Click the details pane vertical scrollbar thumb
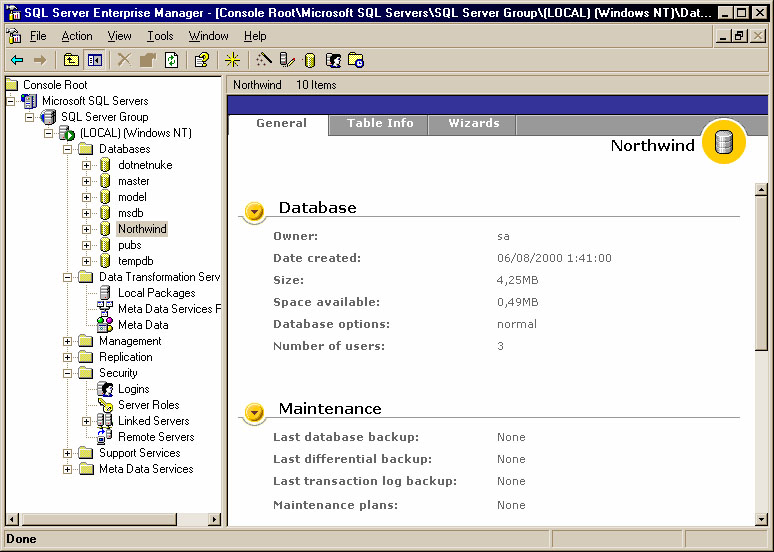This screenshot has height=552, width=774. click(x=761, y=273)
